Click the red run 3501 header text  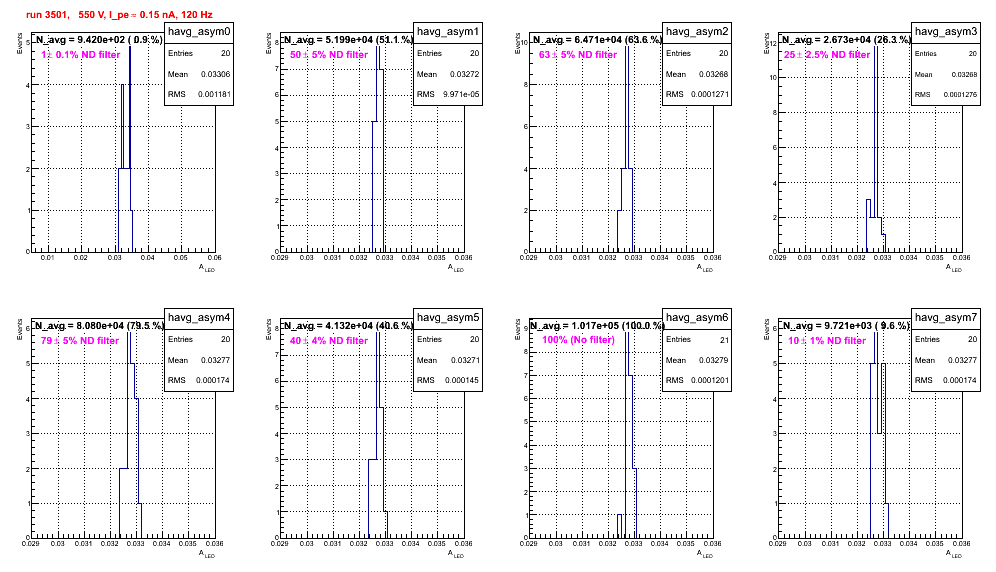click(x=119, y=14)
